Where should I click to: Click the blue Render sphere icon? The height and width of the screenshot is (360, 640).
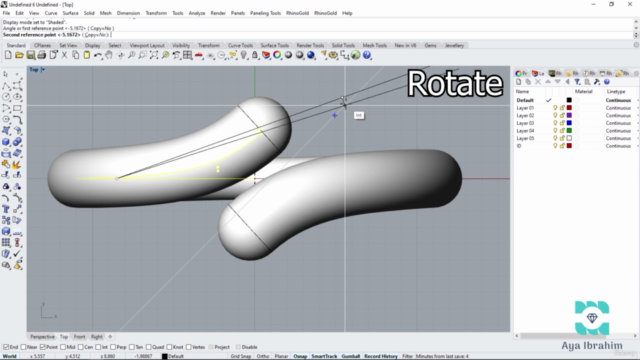(311, 55)
